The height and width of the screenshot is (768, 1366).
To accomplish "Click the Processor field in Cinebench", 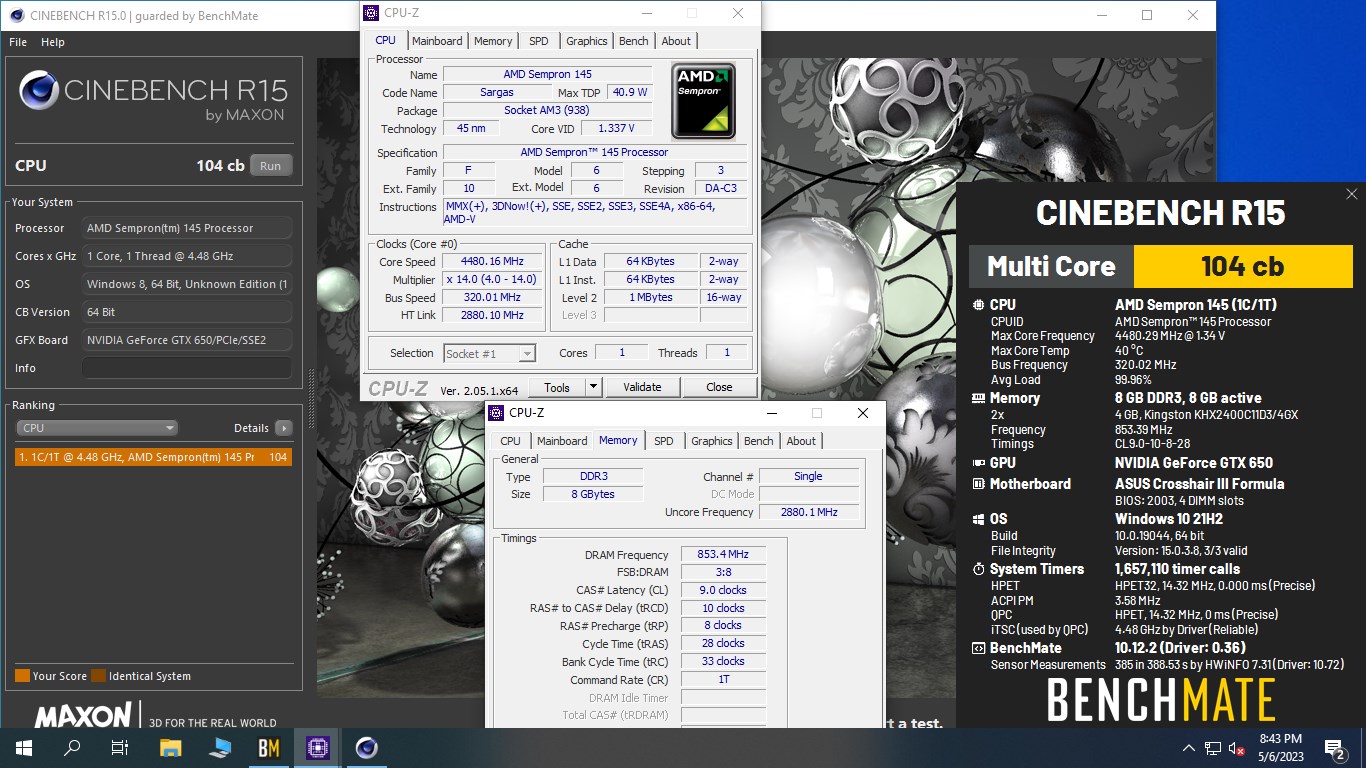I will tap(187, 228).
